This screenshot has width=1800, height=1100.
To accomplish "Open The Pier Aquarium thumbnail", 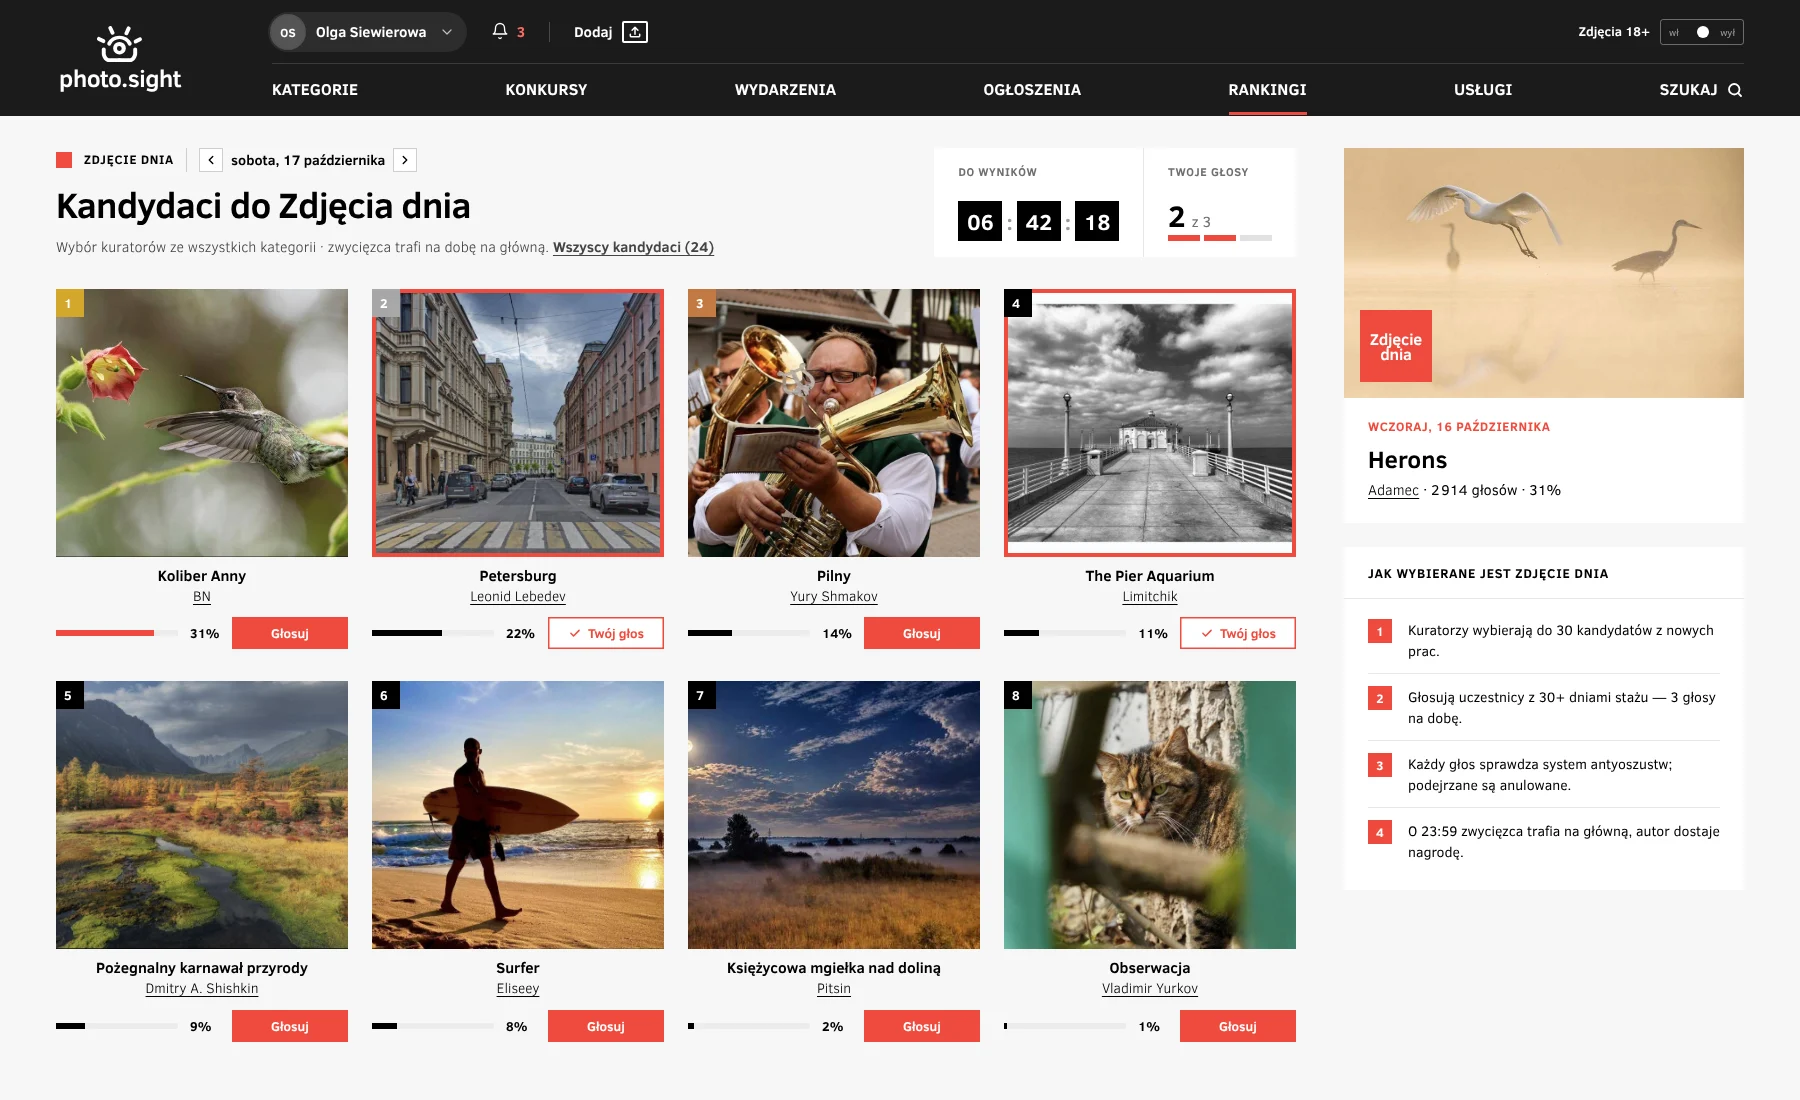I will (1150, 423).
